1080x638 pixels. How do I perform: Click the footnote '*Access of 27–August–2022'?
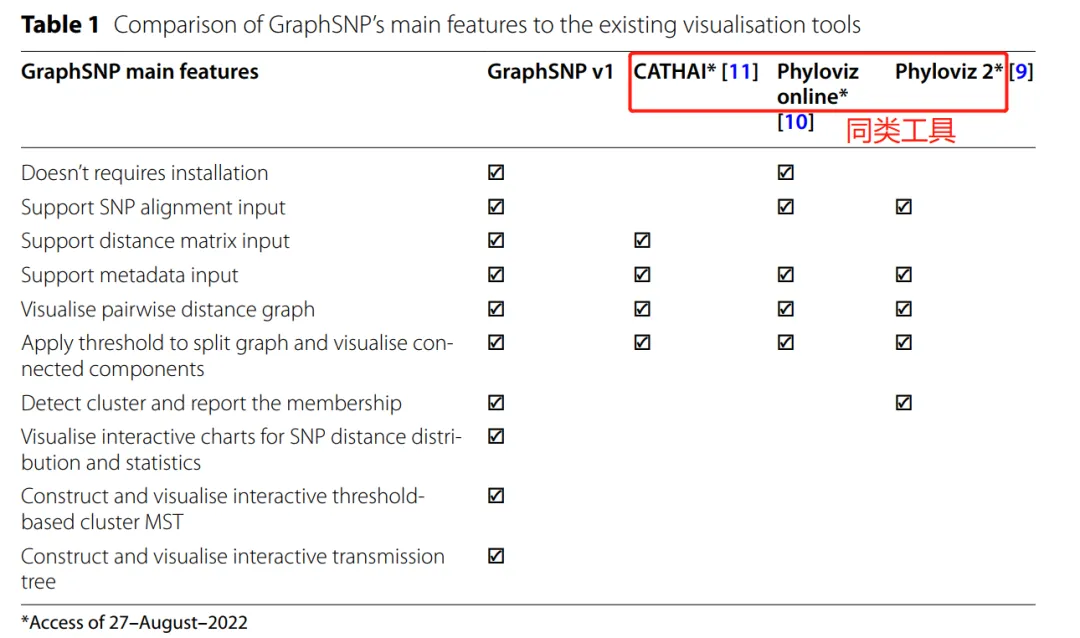pyautogui.click(x=134, y=623)
